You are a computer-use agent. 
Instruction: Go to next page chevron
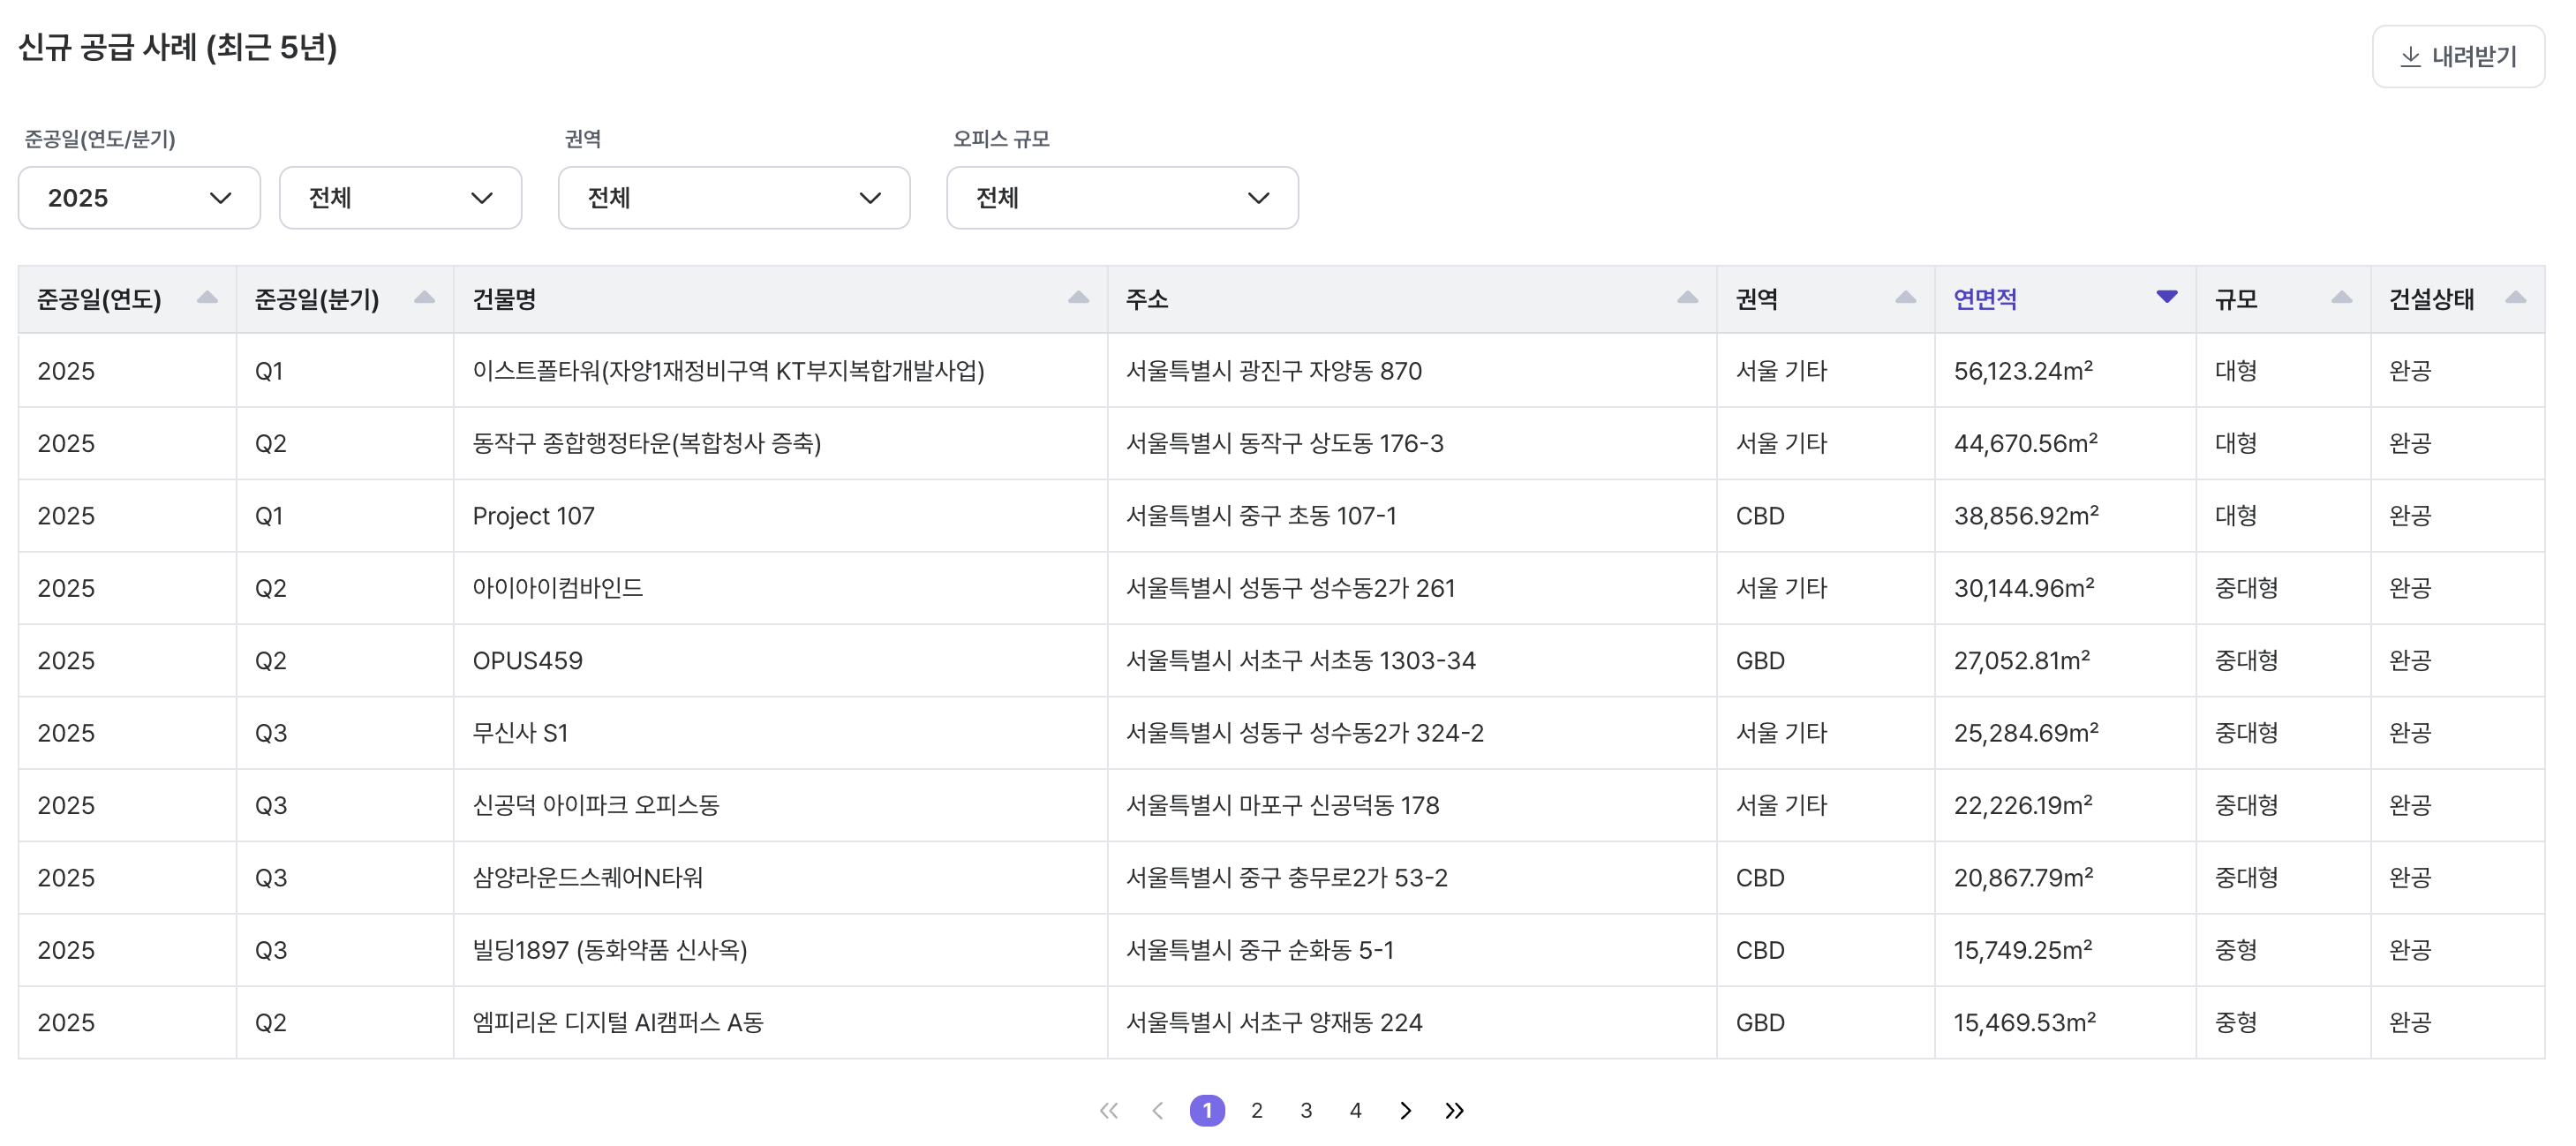pyautogui.click(x=1405, y=1110)
